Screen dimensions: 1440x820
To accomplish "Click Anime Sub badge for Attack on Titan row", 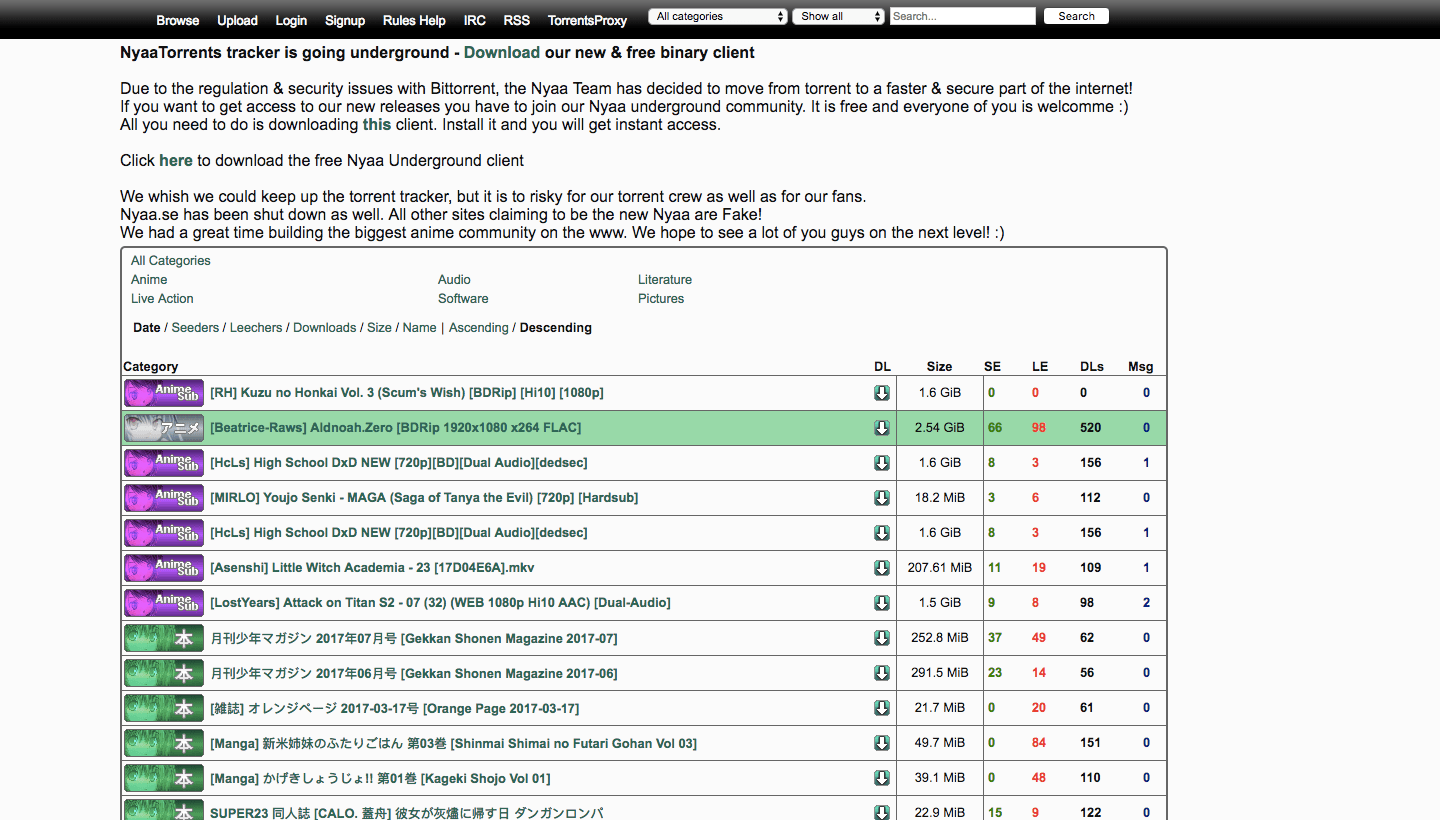I will tap(164, 603).
